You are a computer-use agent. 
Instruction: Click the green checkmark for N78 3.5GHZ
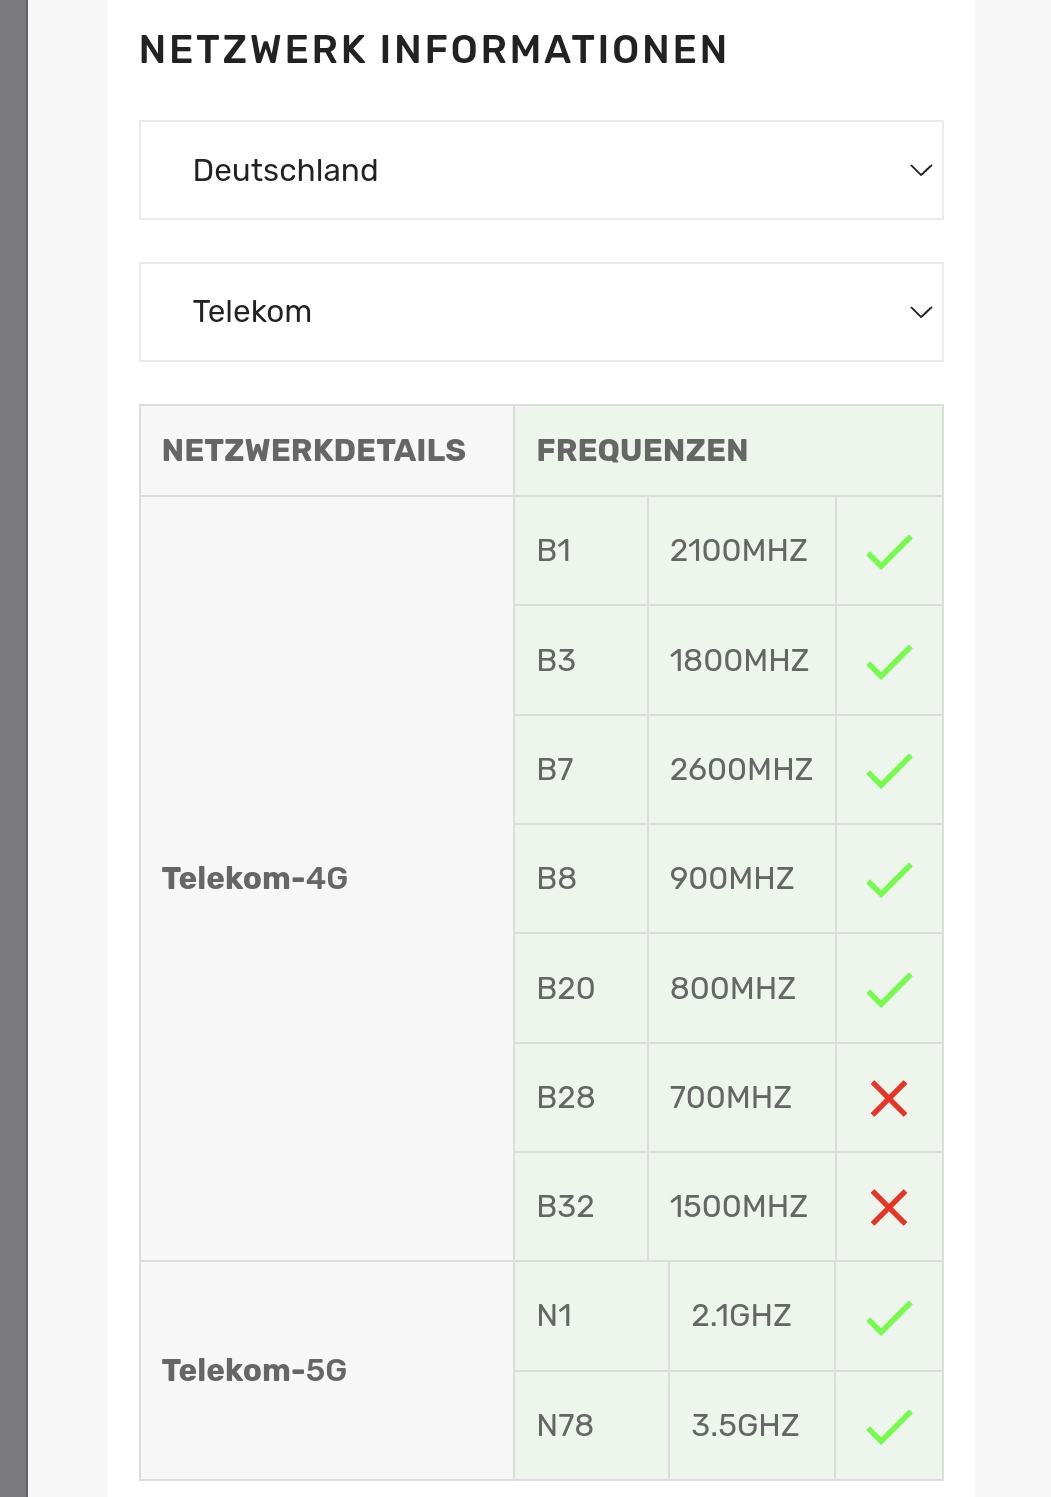pos(889,1426)
